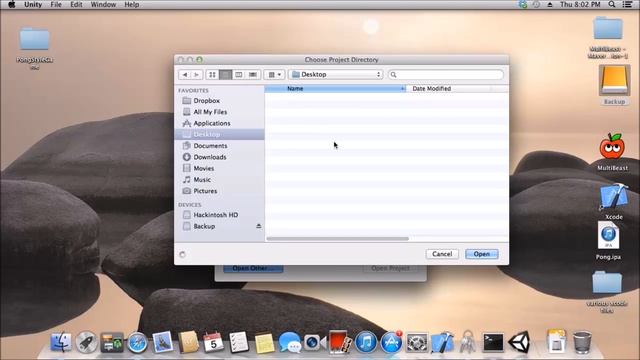640x360 pixels.
Task: Switch file dialog to icon view
Action: click(212, 75)
